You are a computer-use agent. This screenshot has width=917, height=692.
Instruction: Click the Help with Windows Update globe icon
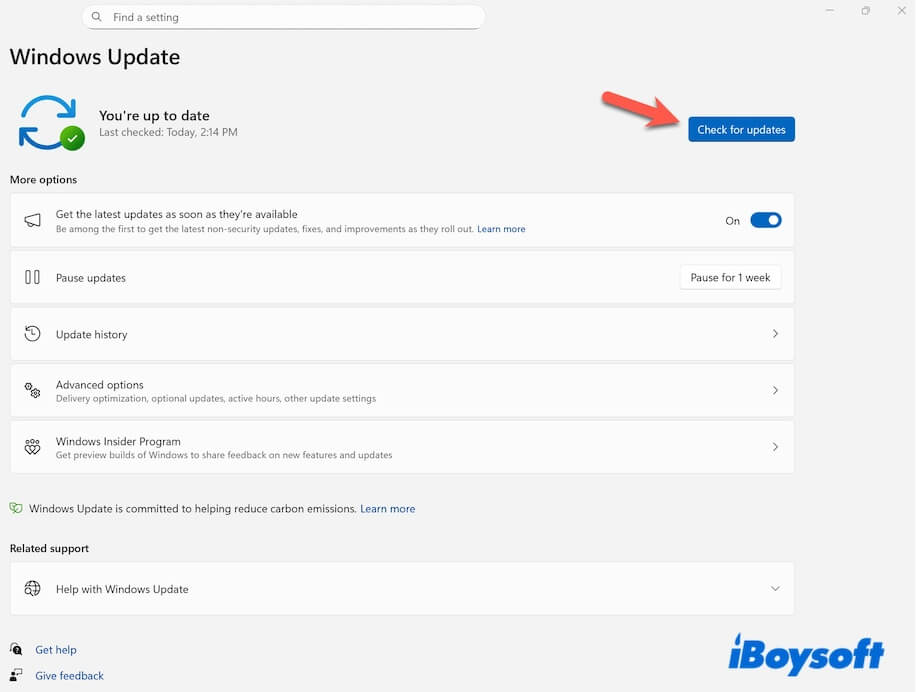[32, 588]
